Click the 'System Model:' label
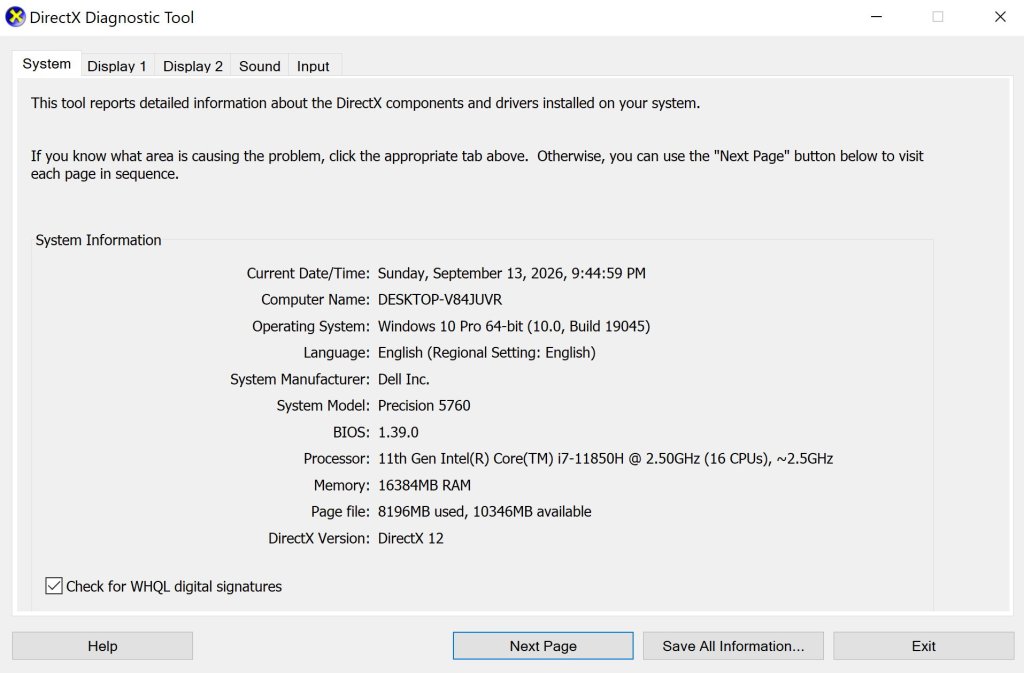The width and height of the screenshot is (1024, 673). pos(323,405)
